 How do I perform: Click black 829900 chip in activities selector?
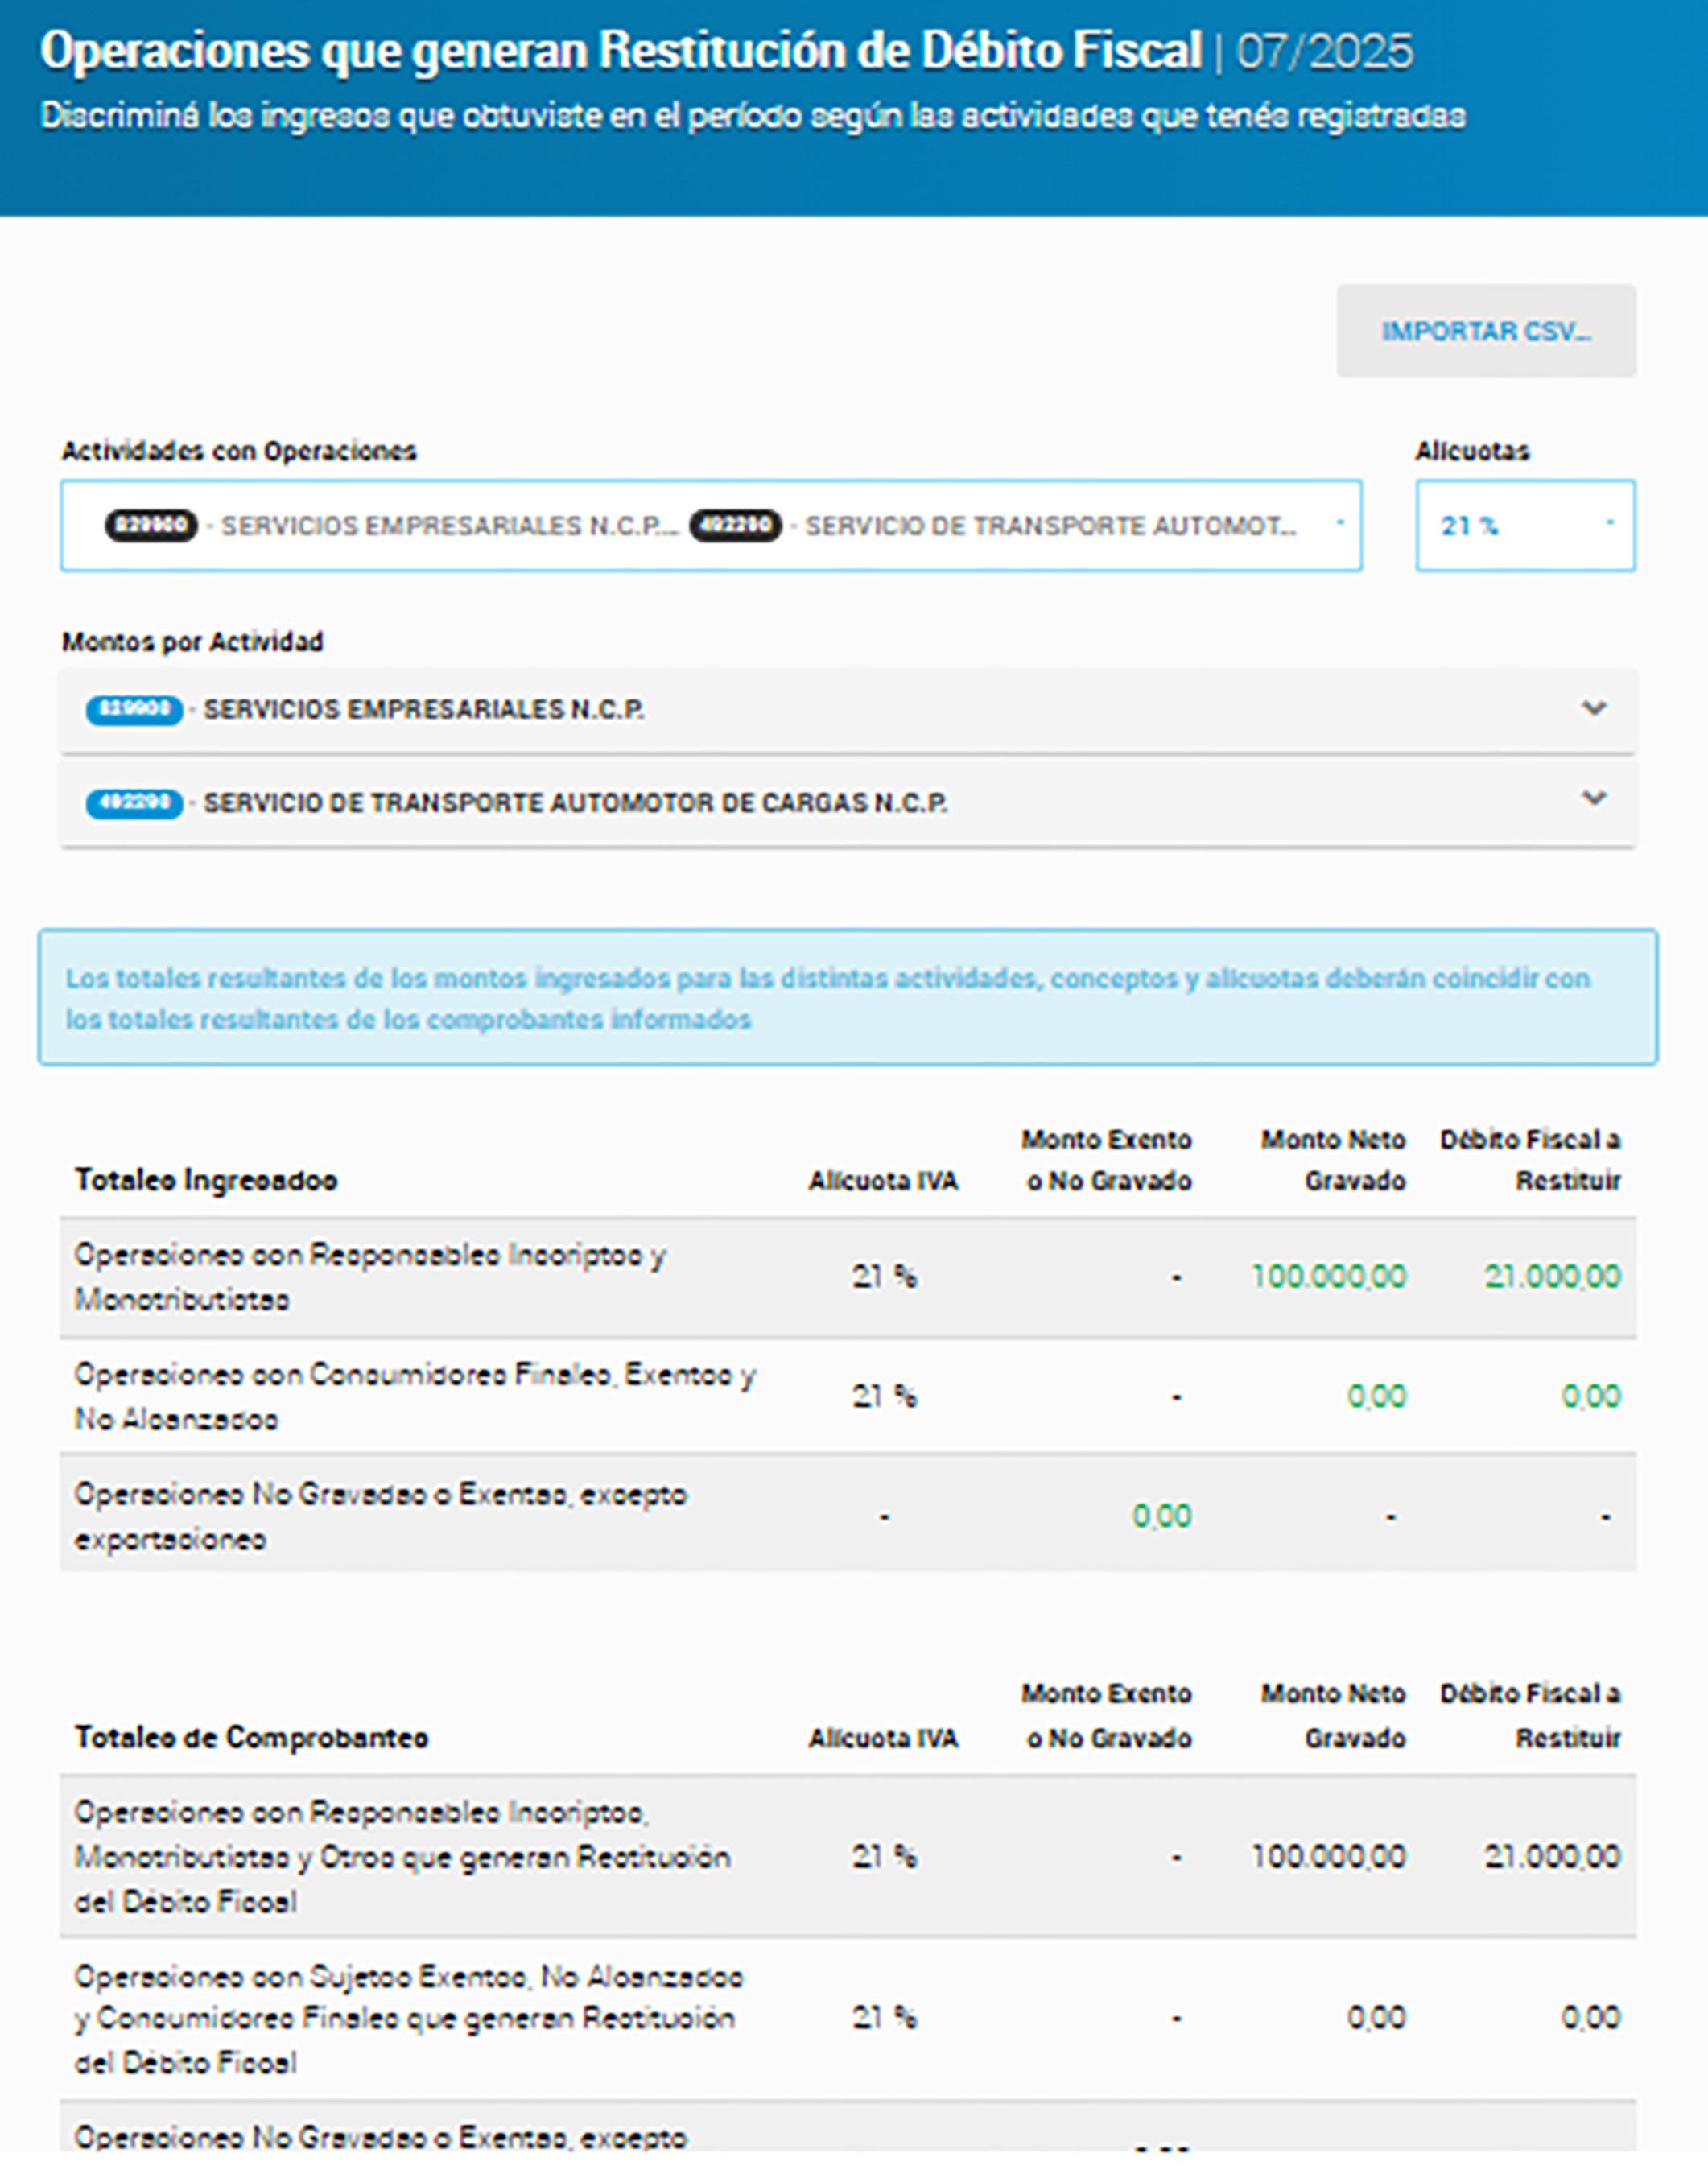pos(151,525)
